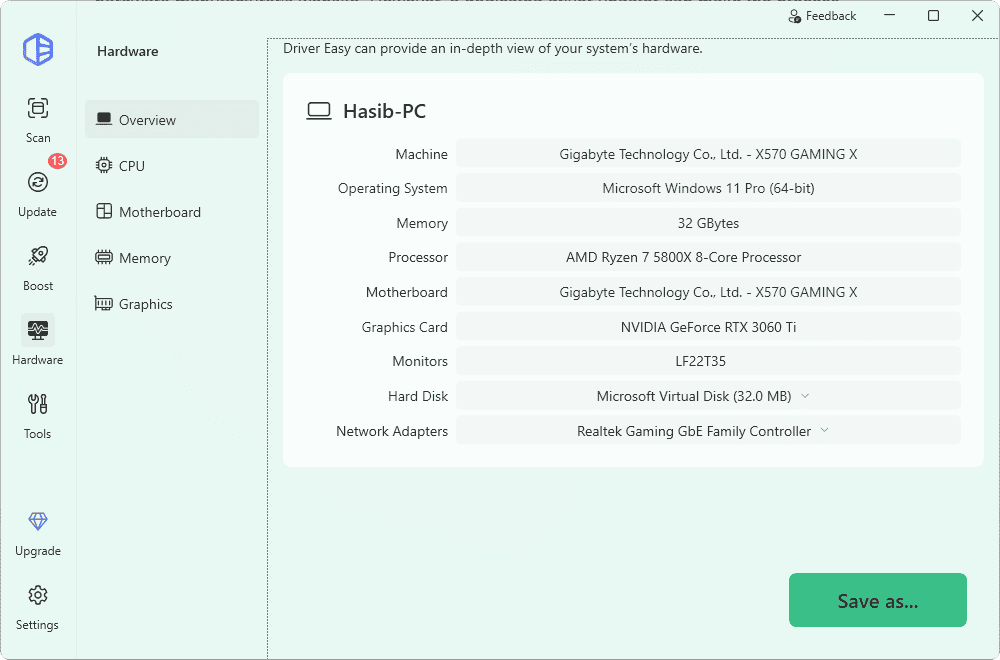Click the Update label in sidebar
Image resolution: width=1000 pixels, height=660 pixels.
click(x=38, y=212)
